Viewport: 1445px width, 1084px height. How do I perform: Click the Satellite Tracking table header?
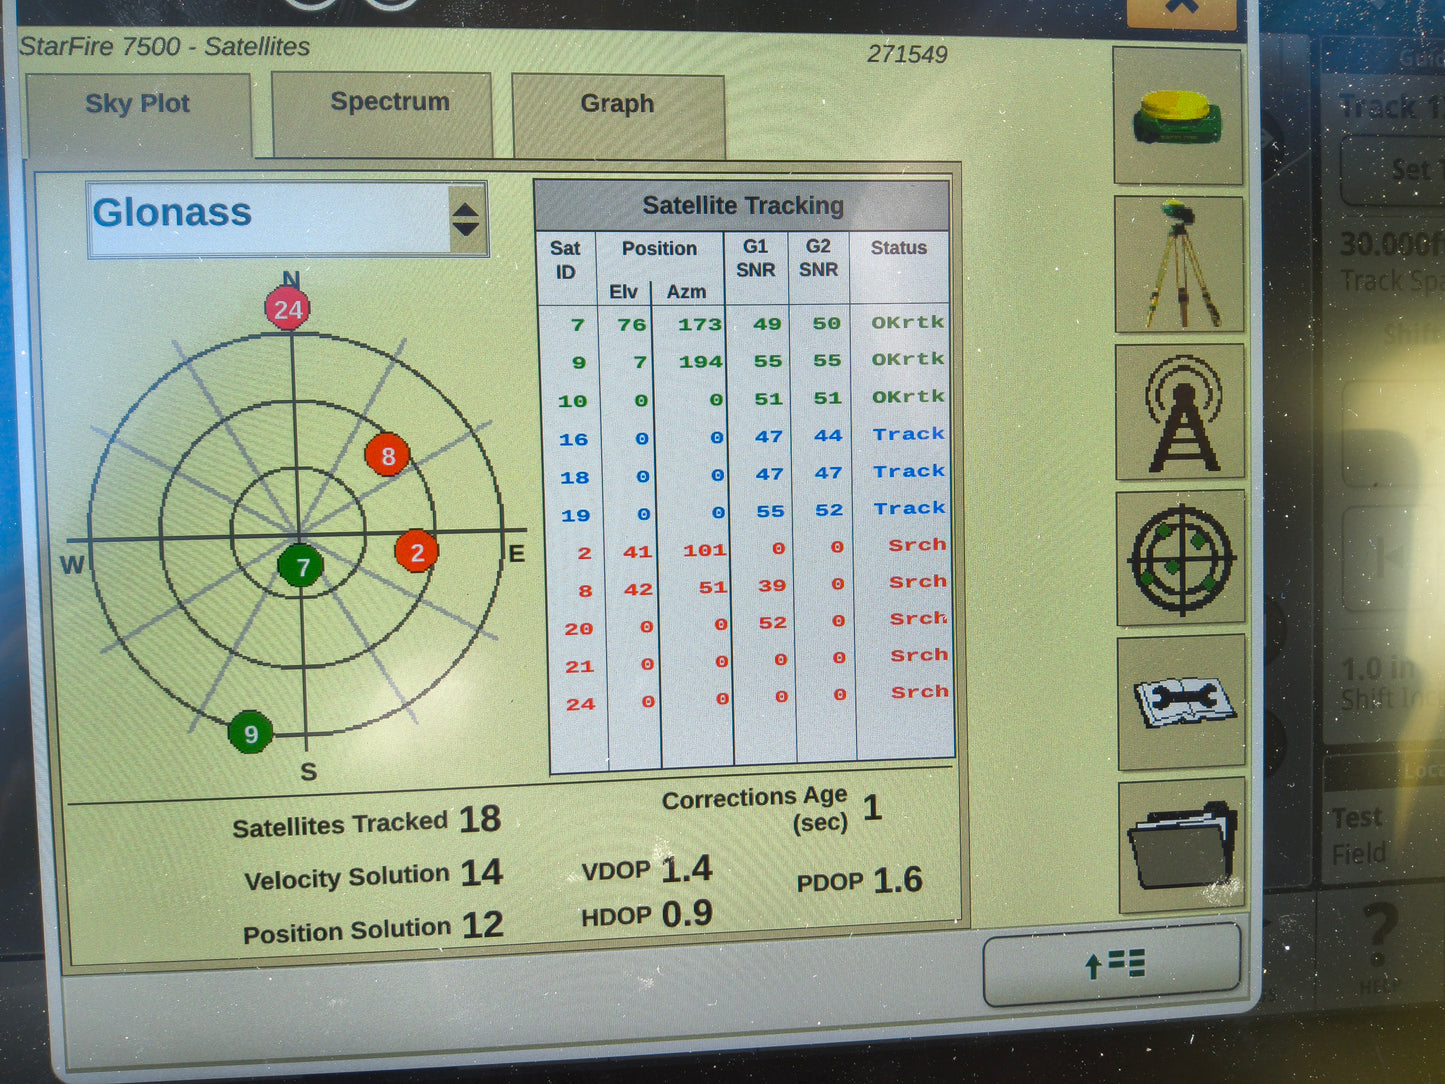click(743, 204)
